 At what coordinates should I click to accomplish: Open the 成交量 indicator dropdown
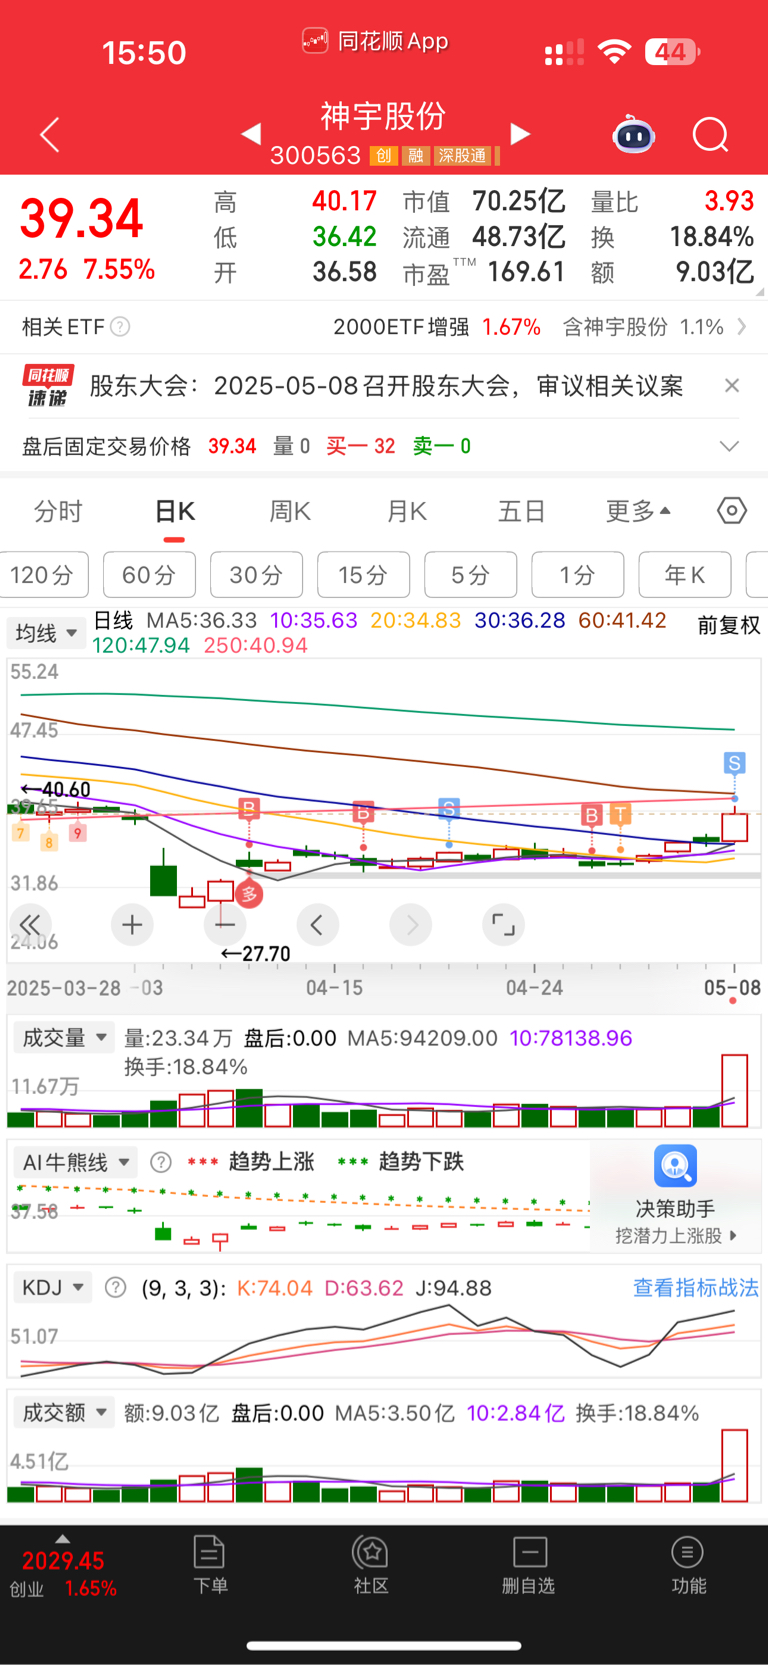(x=65, y=1038)
